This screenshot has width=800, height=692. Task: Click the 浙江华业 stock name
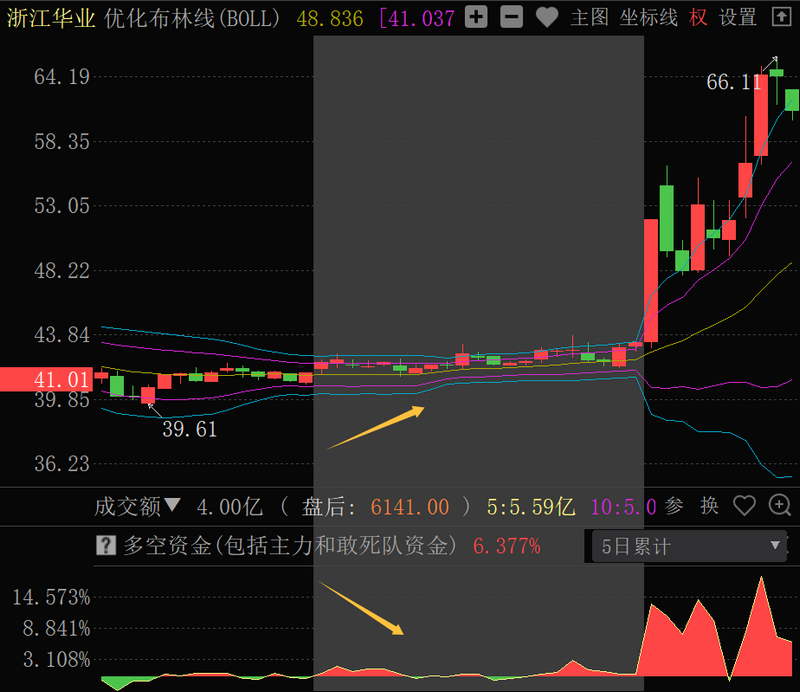[x=51, y=18]
